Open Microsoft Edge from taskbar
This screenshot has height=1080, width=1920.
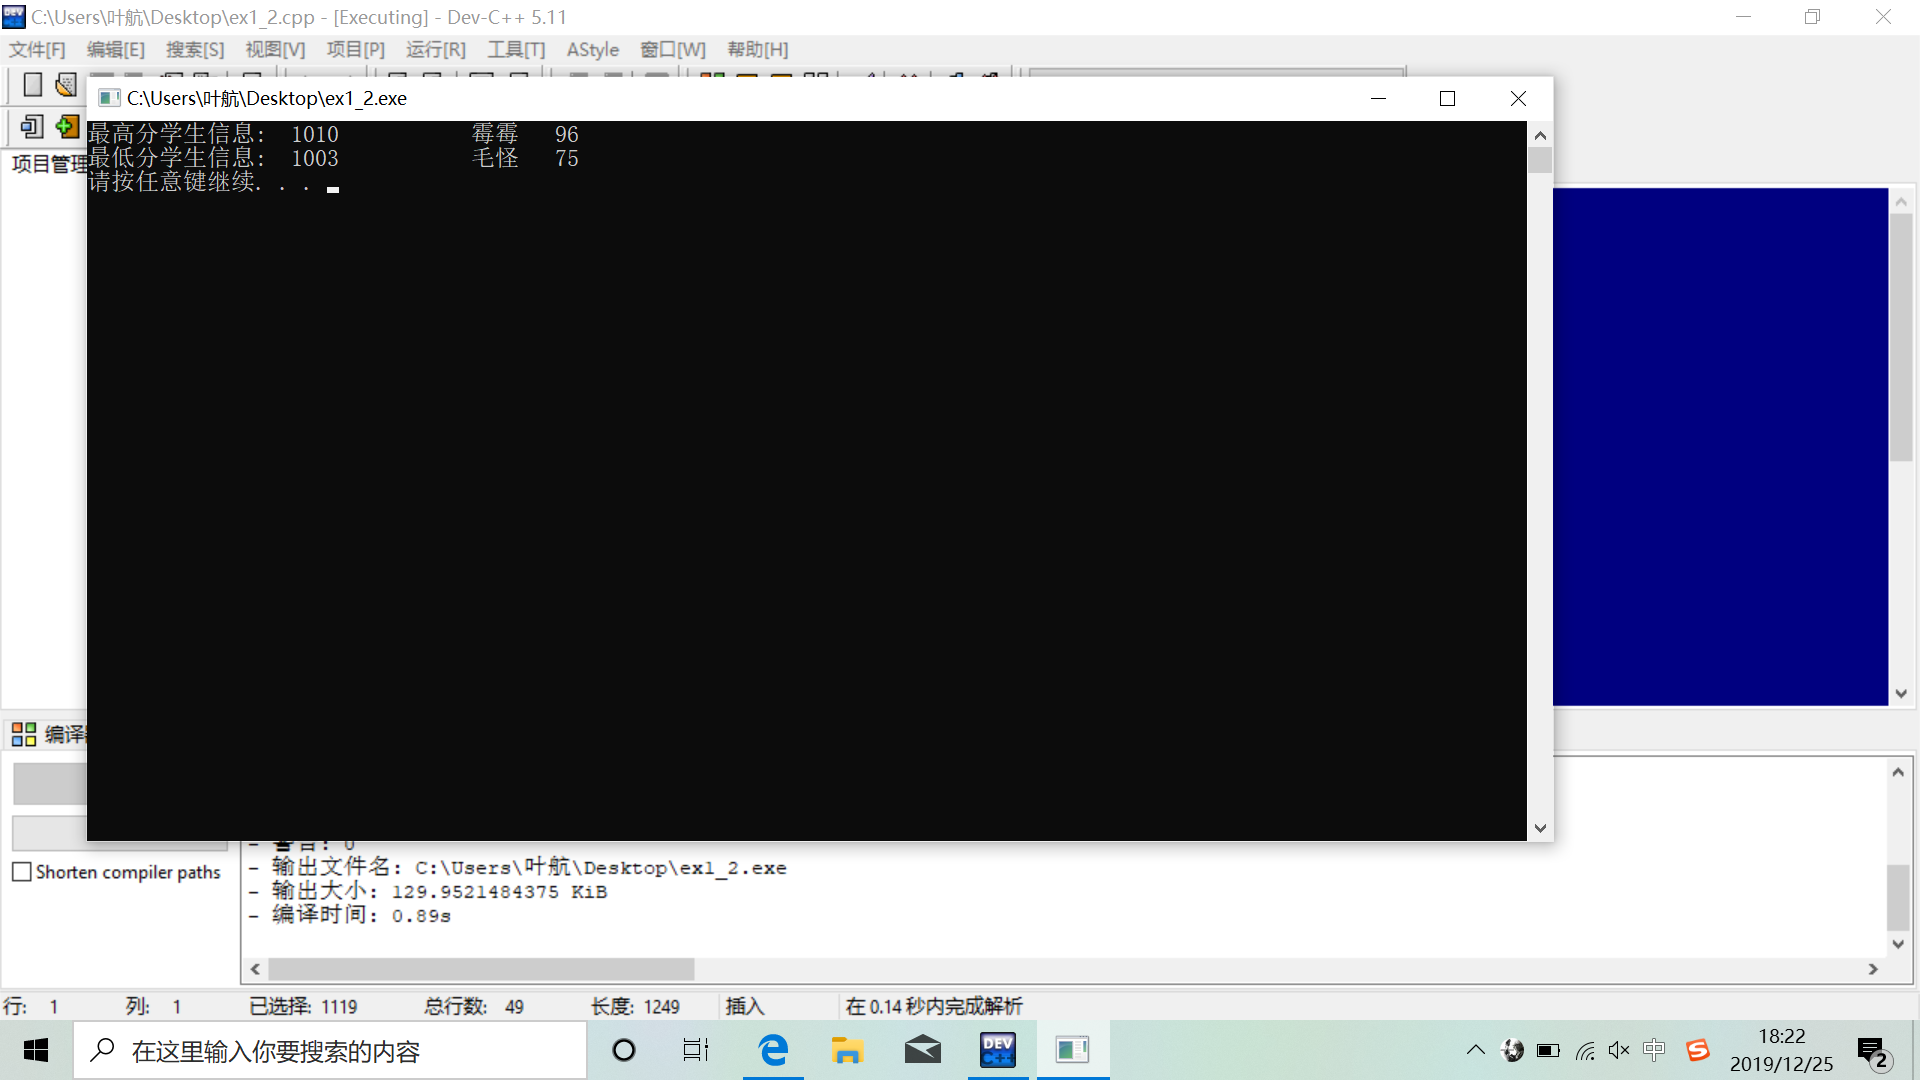pyautogui.click(x=773, y=1050)
